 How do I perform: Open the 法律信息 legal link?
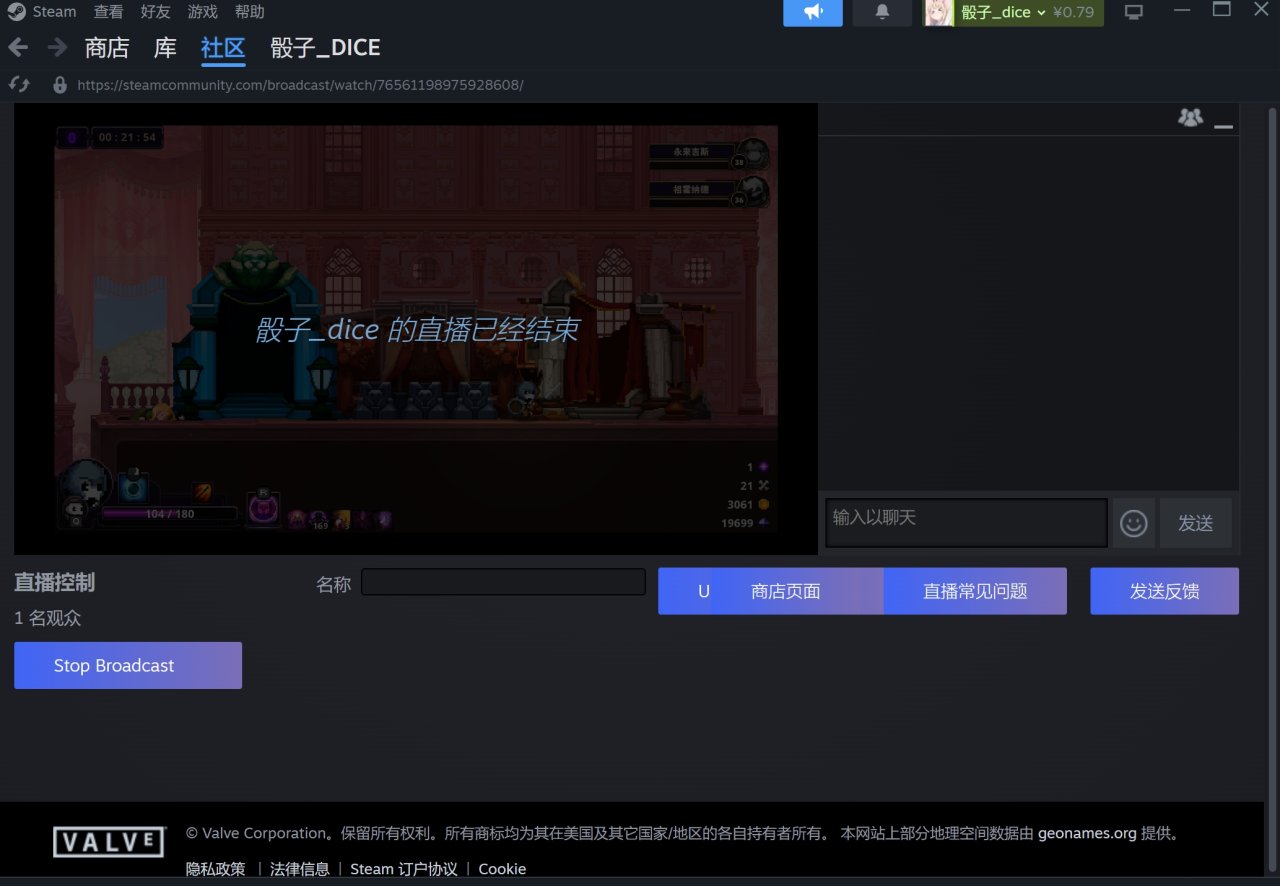299,869
